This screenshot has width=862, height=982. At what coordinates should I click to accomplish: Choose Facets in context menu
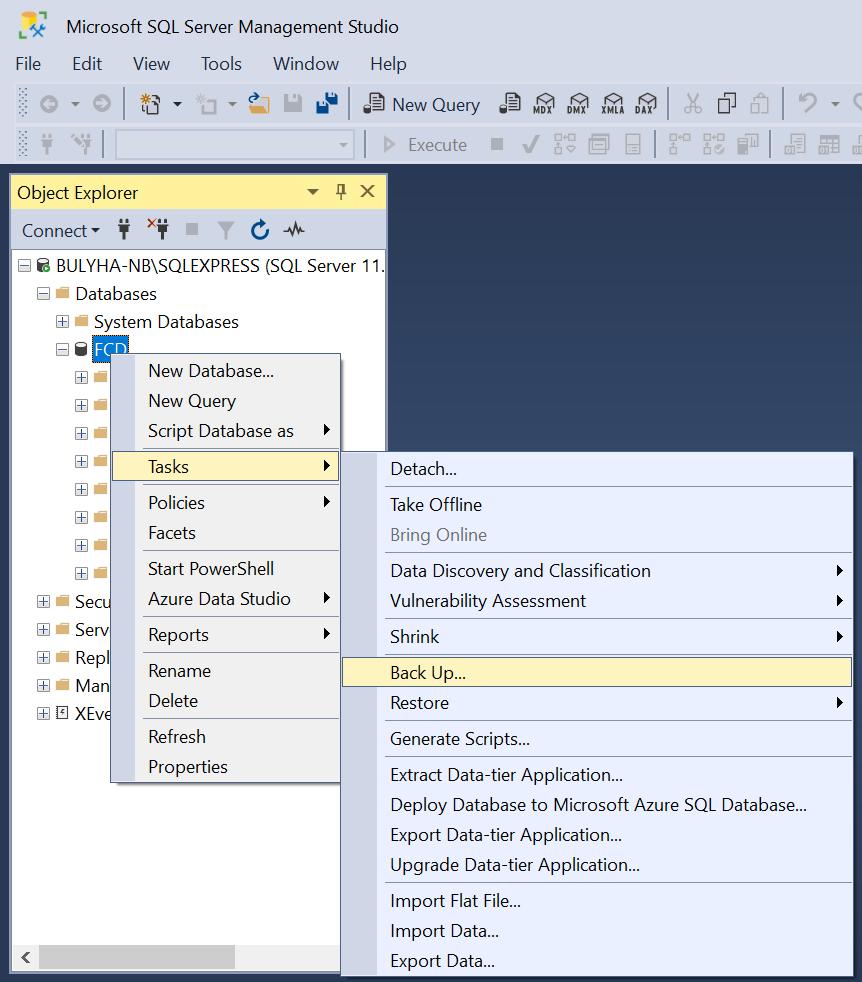226,533
